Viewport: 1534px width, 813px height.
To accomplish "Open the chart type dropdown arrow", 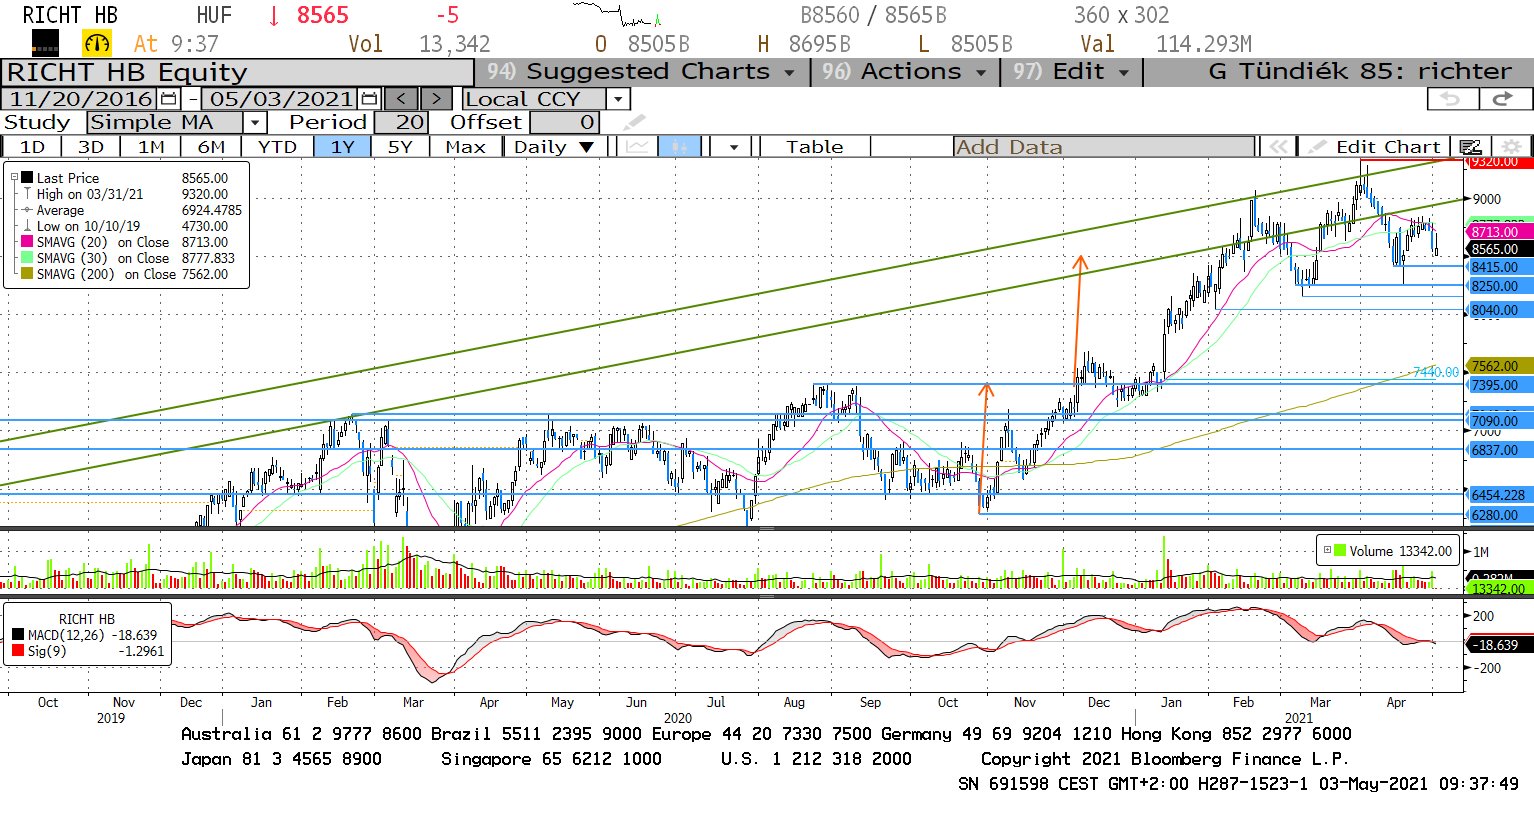I will coord(735,147).
